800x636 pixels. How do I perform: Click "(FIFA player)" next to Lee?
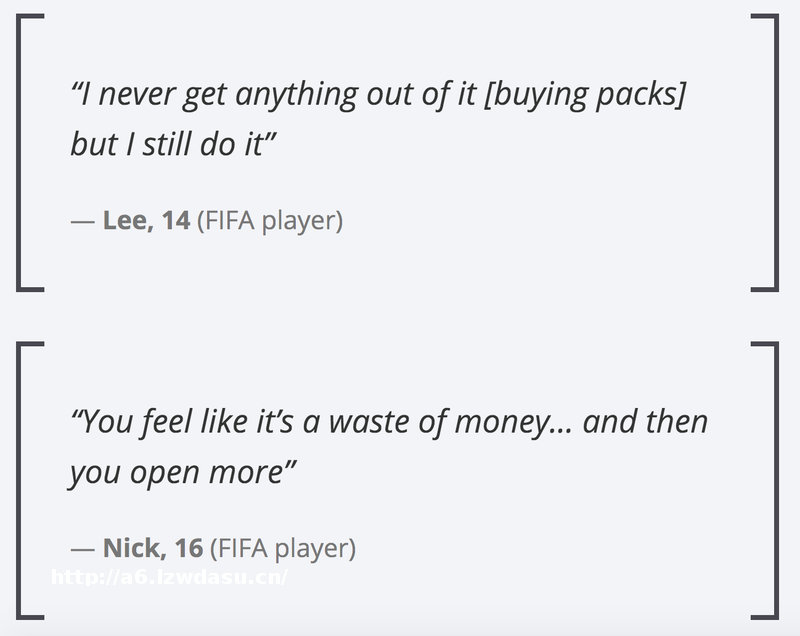point(269,220)
